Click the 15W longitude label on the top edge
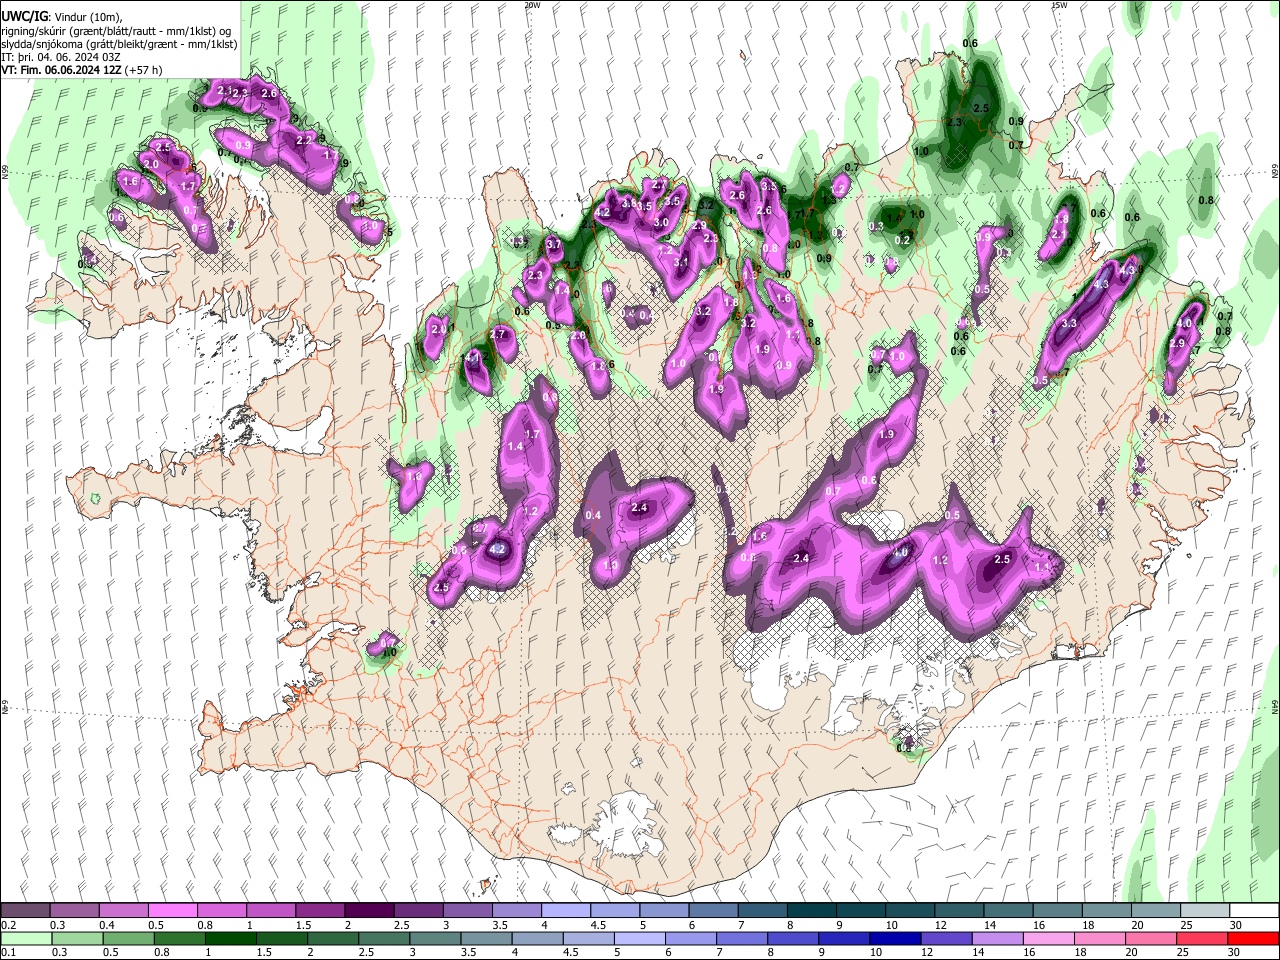This screenshot has height=960, width=1280. (x=1059, y=5)
